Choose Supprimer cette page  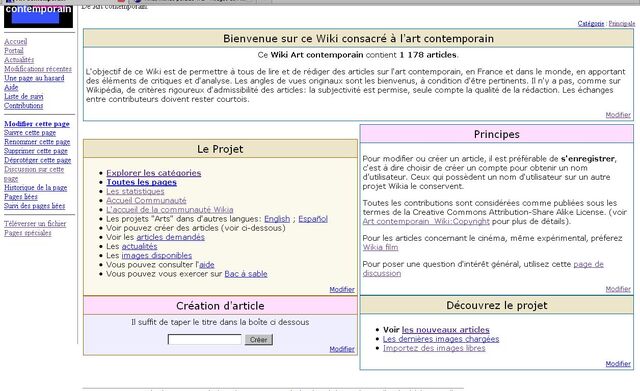coord(36,151)
